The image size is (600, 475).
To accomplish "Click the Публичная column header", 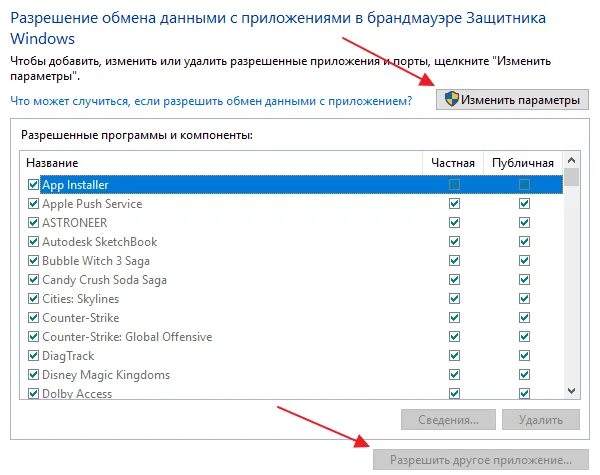I will pyautogui.click(x=523, y=163).
